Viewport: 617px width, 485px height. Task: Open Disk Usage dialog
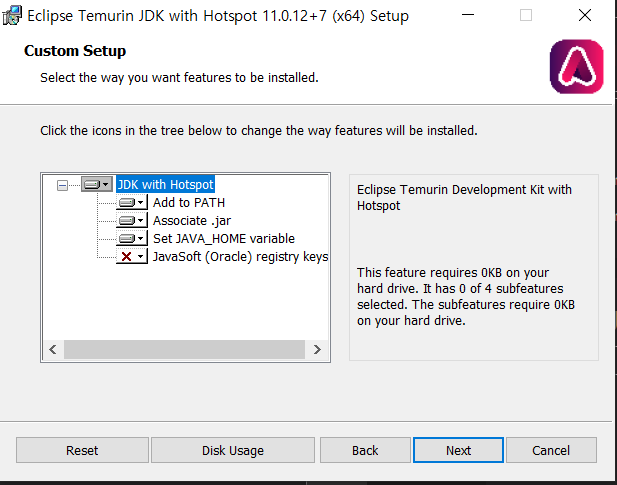pos(233,450)
